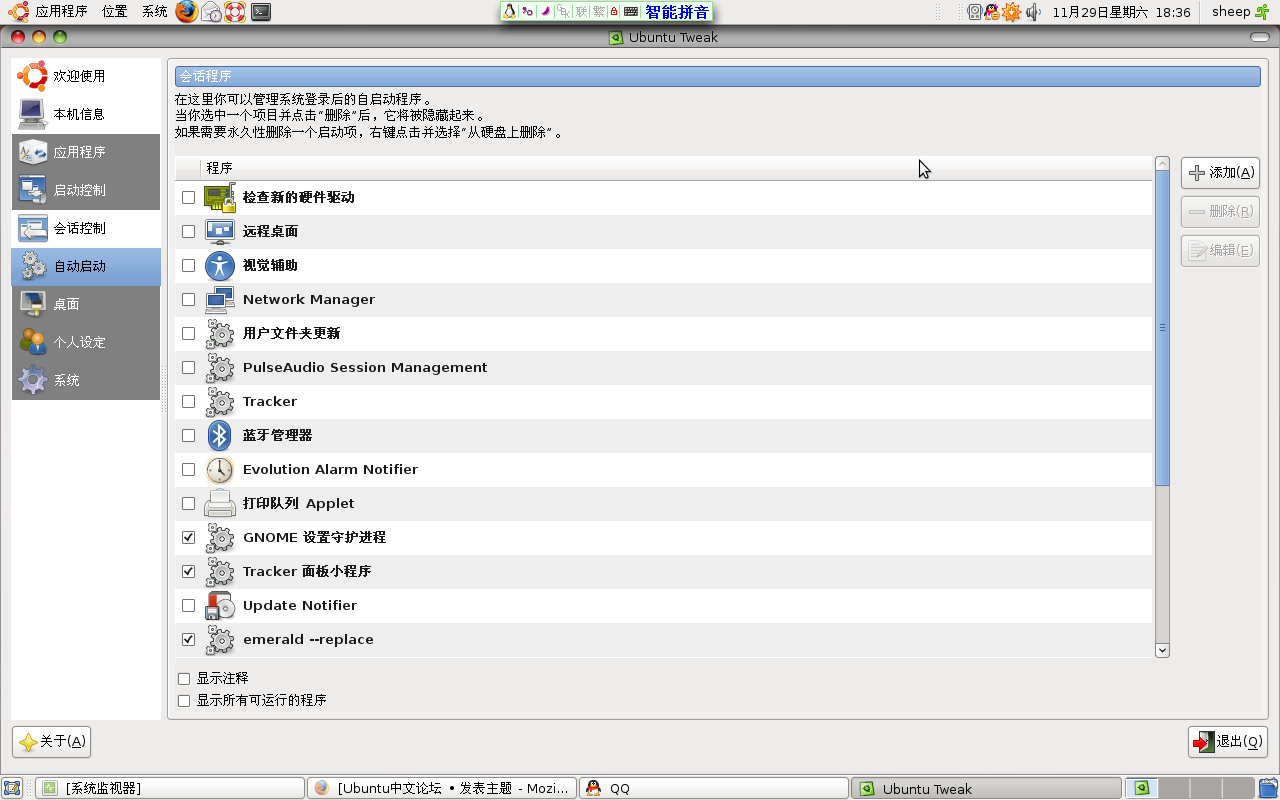Click the print queue printer icon
The image size is (1280, 800).
pyautogui.click(x=219, y=503)
